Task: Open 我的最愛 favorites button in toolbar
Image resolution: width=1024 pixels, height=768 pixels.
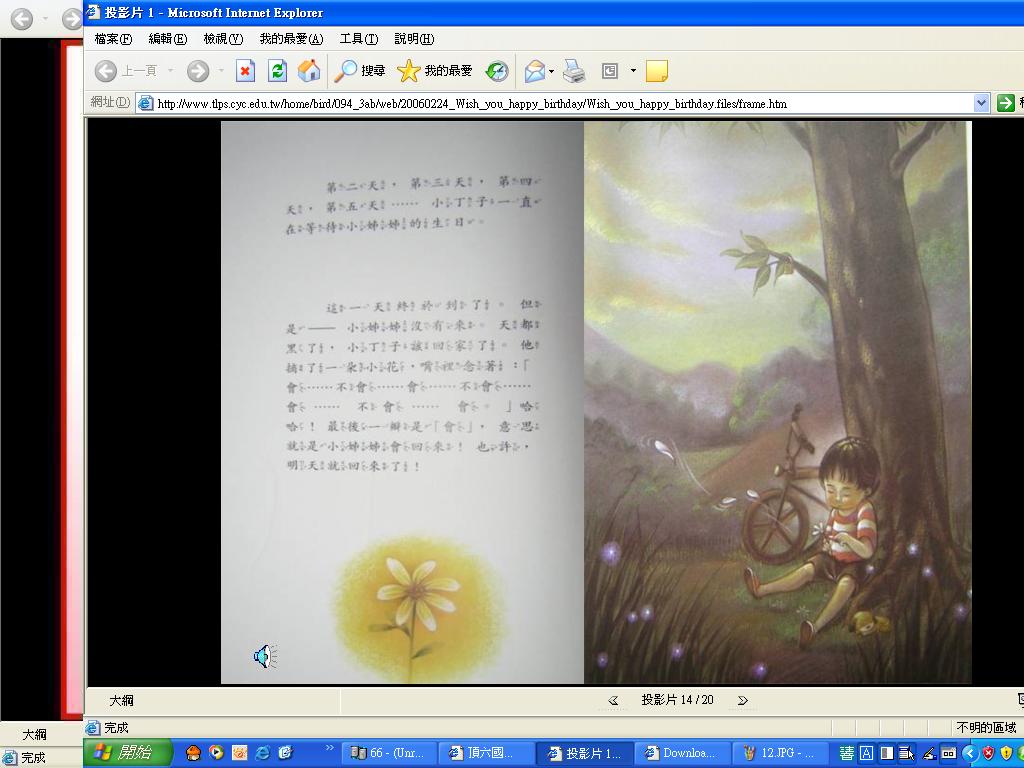Action: tap(435, 71)
